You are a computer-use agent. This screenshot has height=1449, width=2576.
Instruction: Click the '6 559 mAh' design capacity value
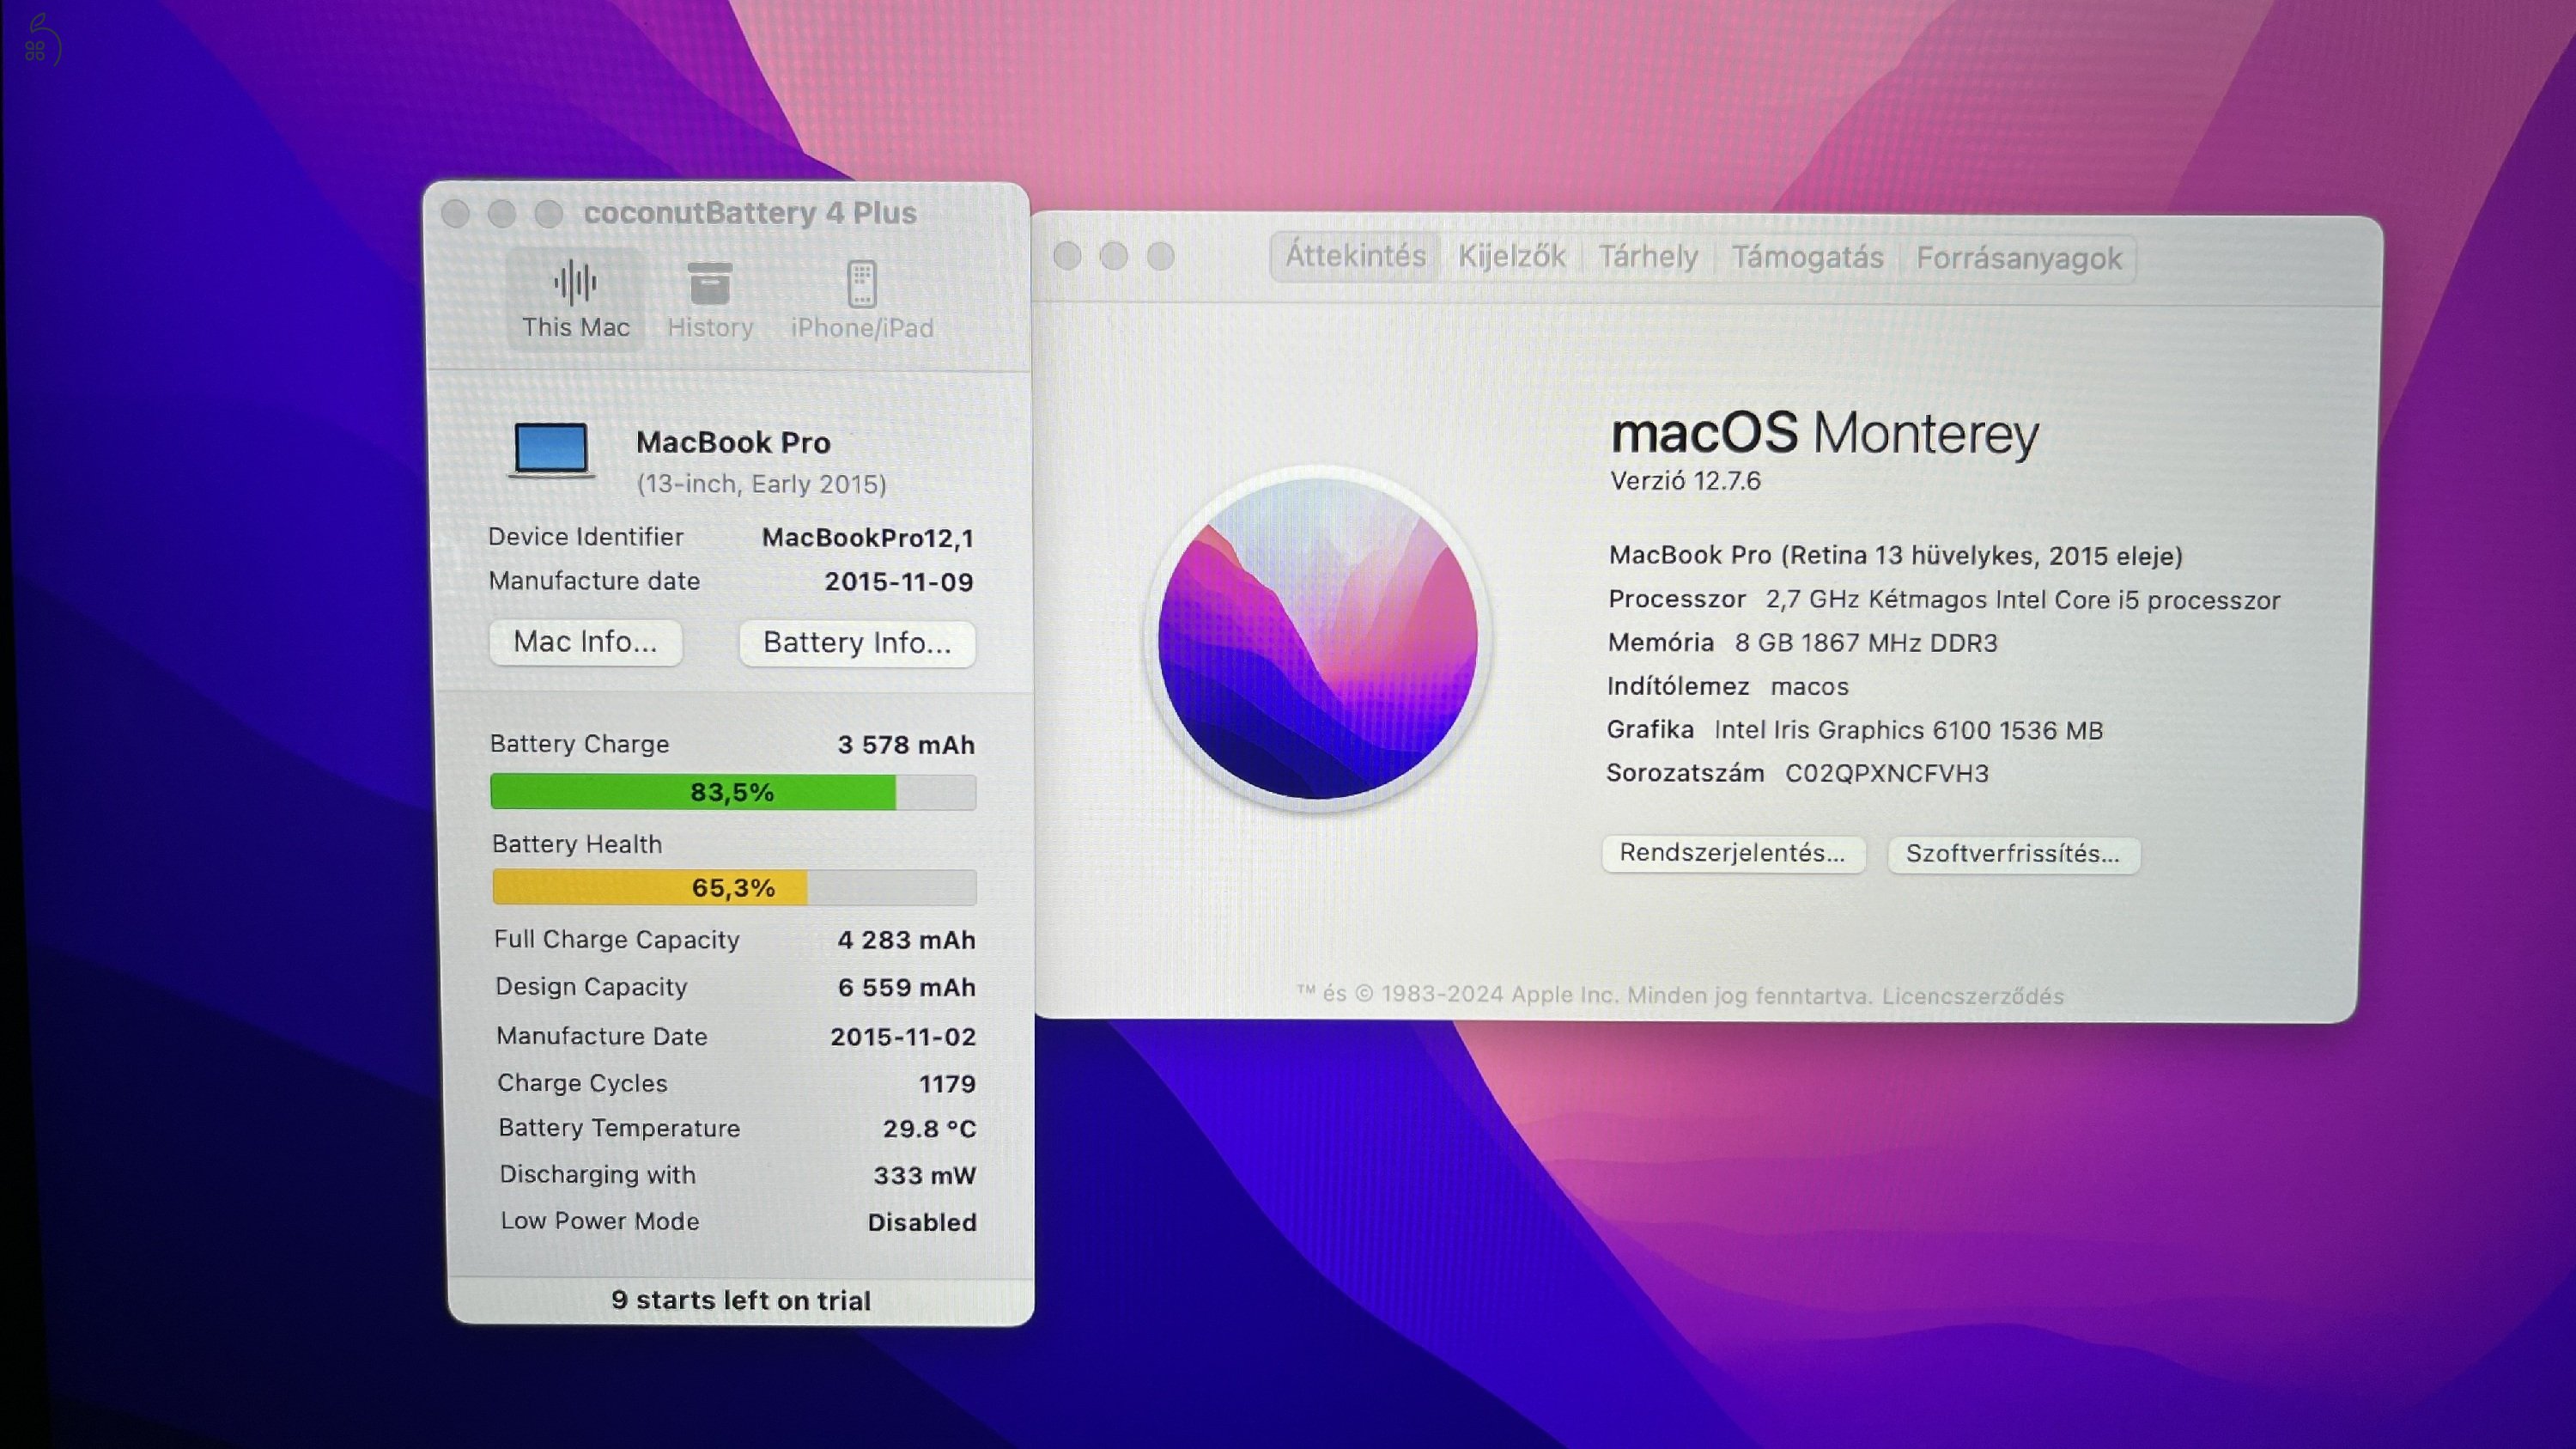[906, 987]
